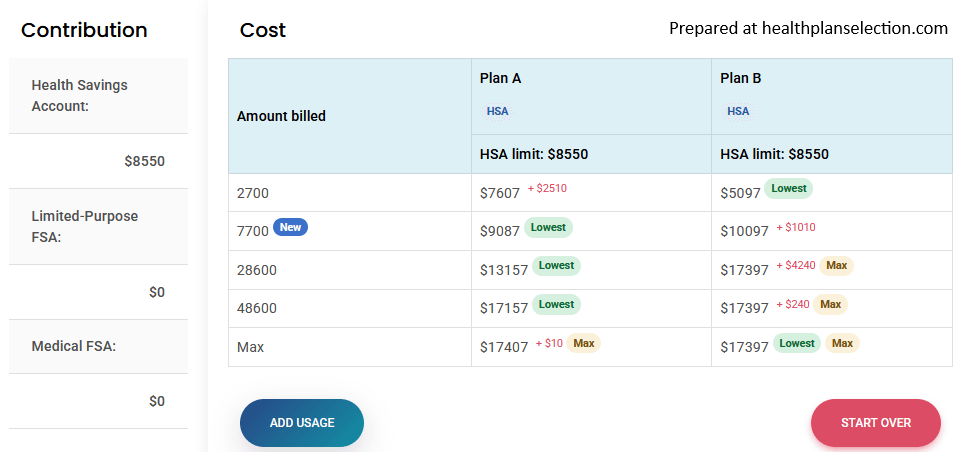Screen dimensions: 960x452
Task: Click the Plan B column header
Action: click(x=741, y=78)
